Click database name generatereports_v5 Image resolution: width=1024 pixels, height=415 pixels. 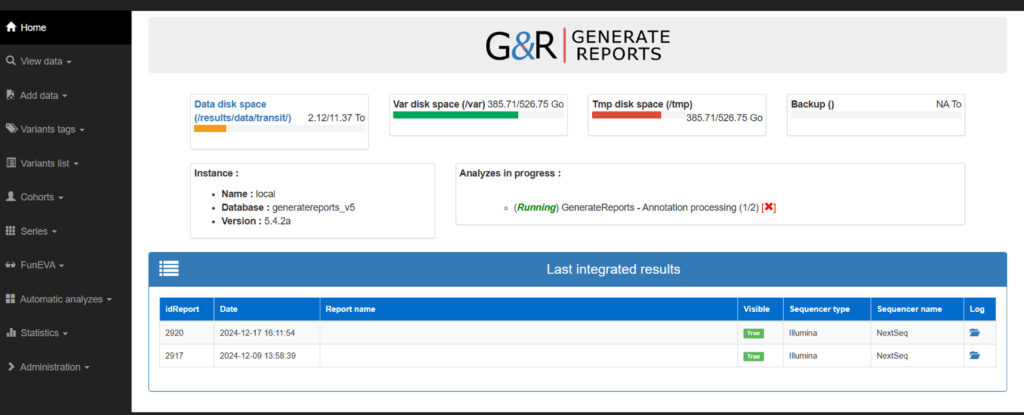pyautogui.click(x=313, y=208)
